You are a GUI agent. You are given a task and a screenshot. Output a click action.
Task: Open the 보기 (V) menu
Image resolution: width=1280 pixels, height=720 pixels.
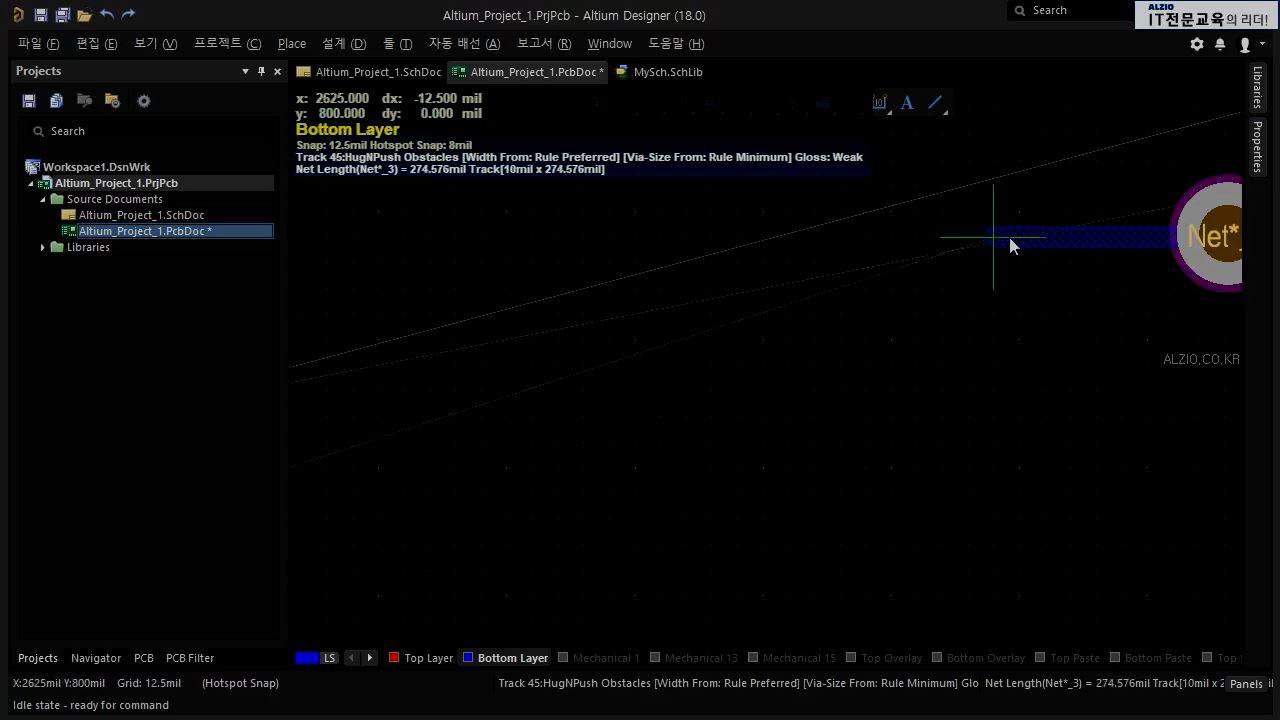click(x=155, y=44)
